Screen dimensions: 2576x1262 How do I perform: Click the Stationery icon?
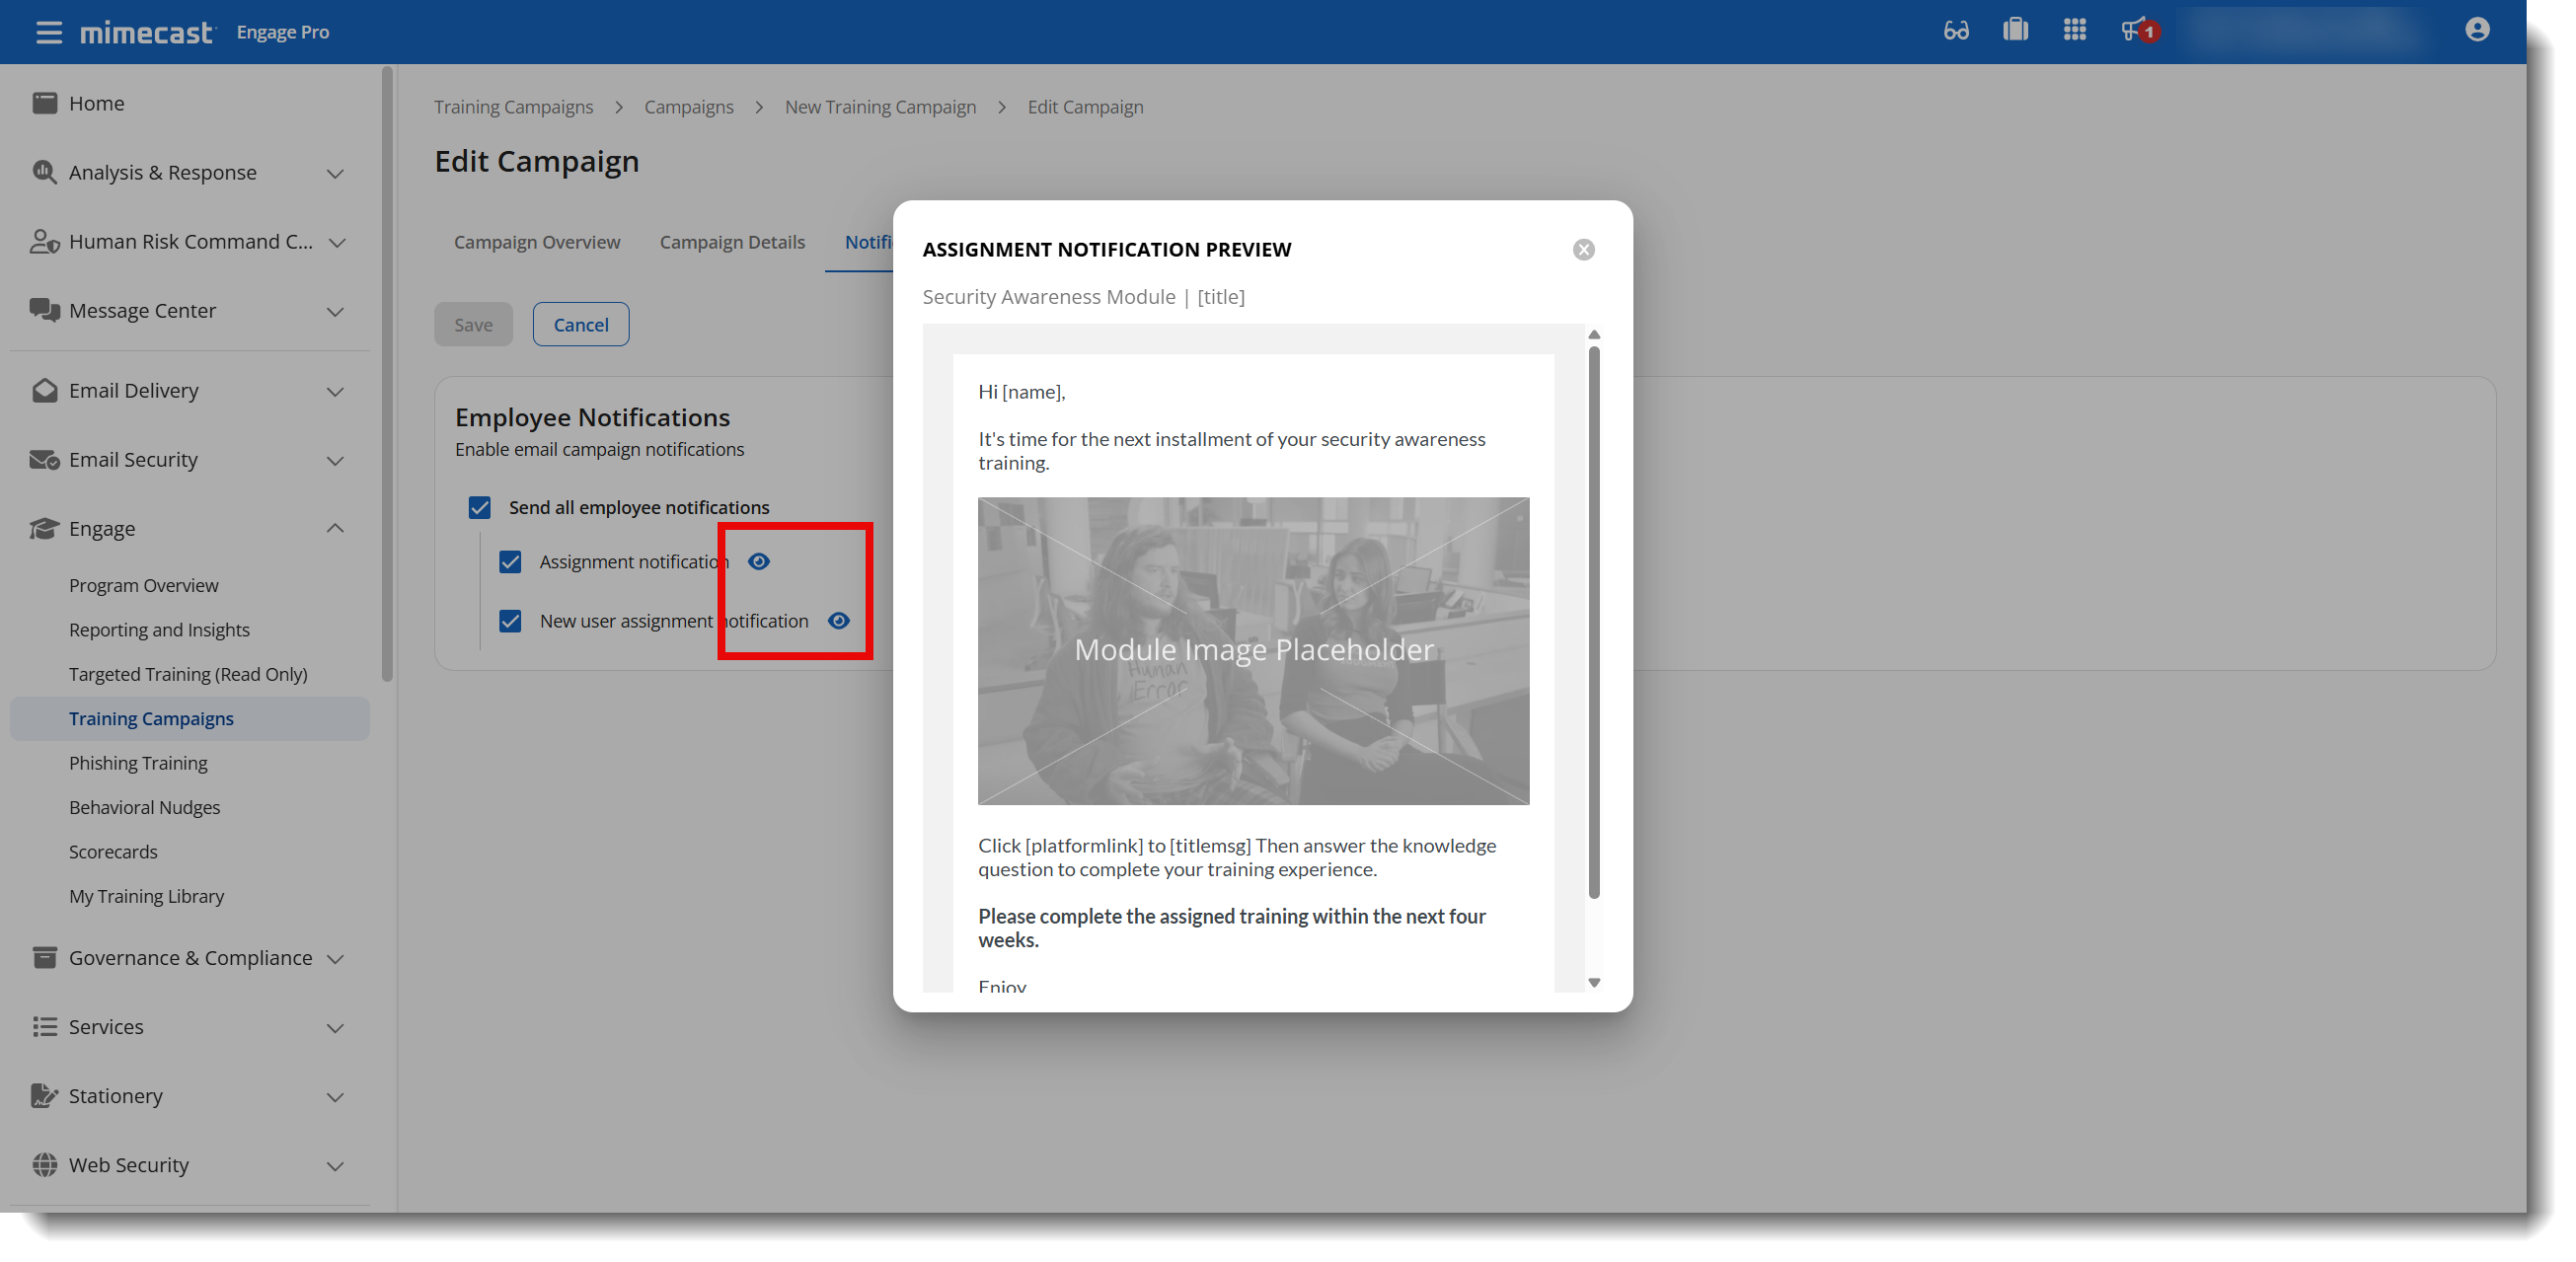44,1095
